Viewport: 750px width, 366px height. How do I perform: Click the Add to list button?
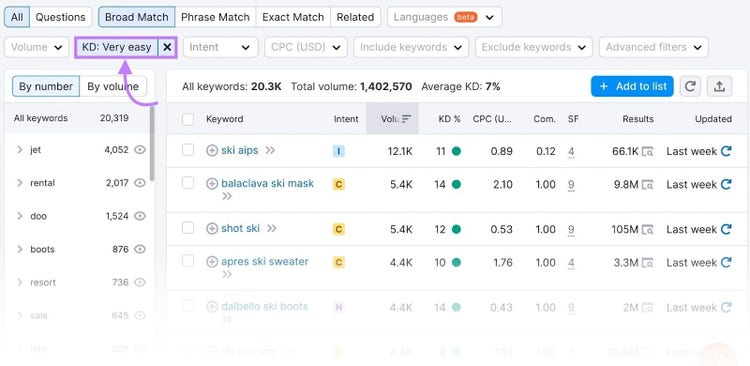point(632,87)
